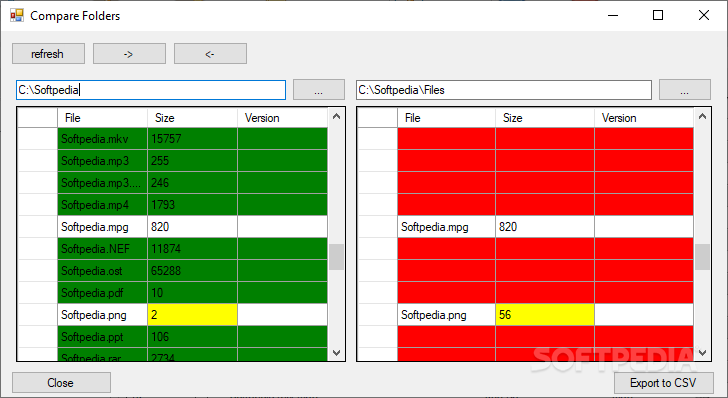Click size cell 15757

(x=193, y=139)
